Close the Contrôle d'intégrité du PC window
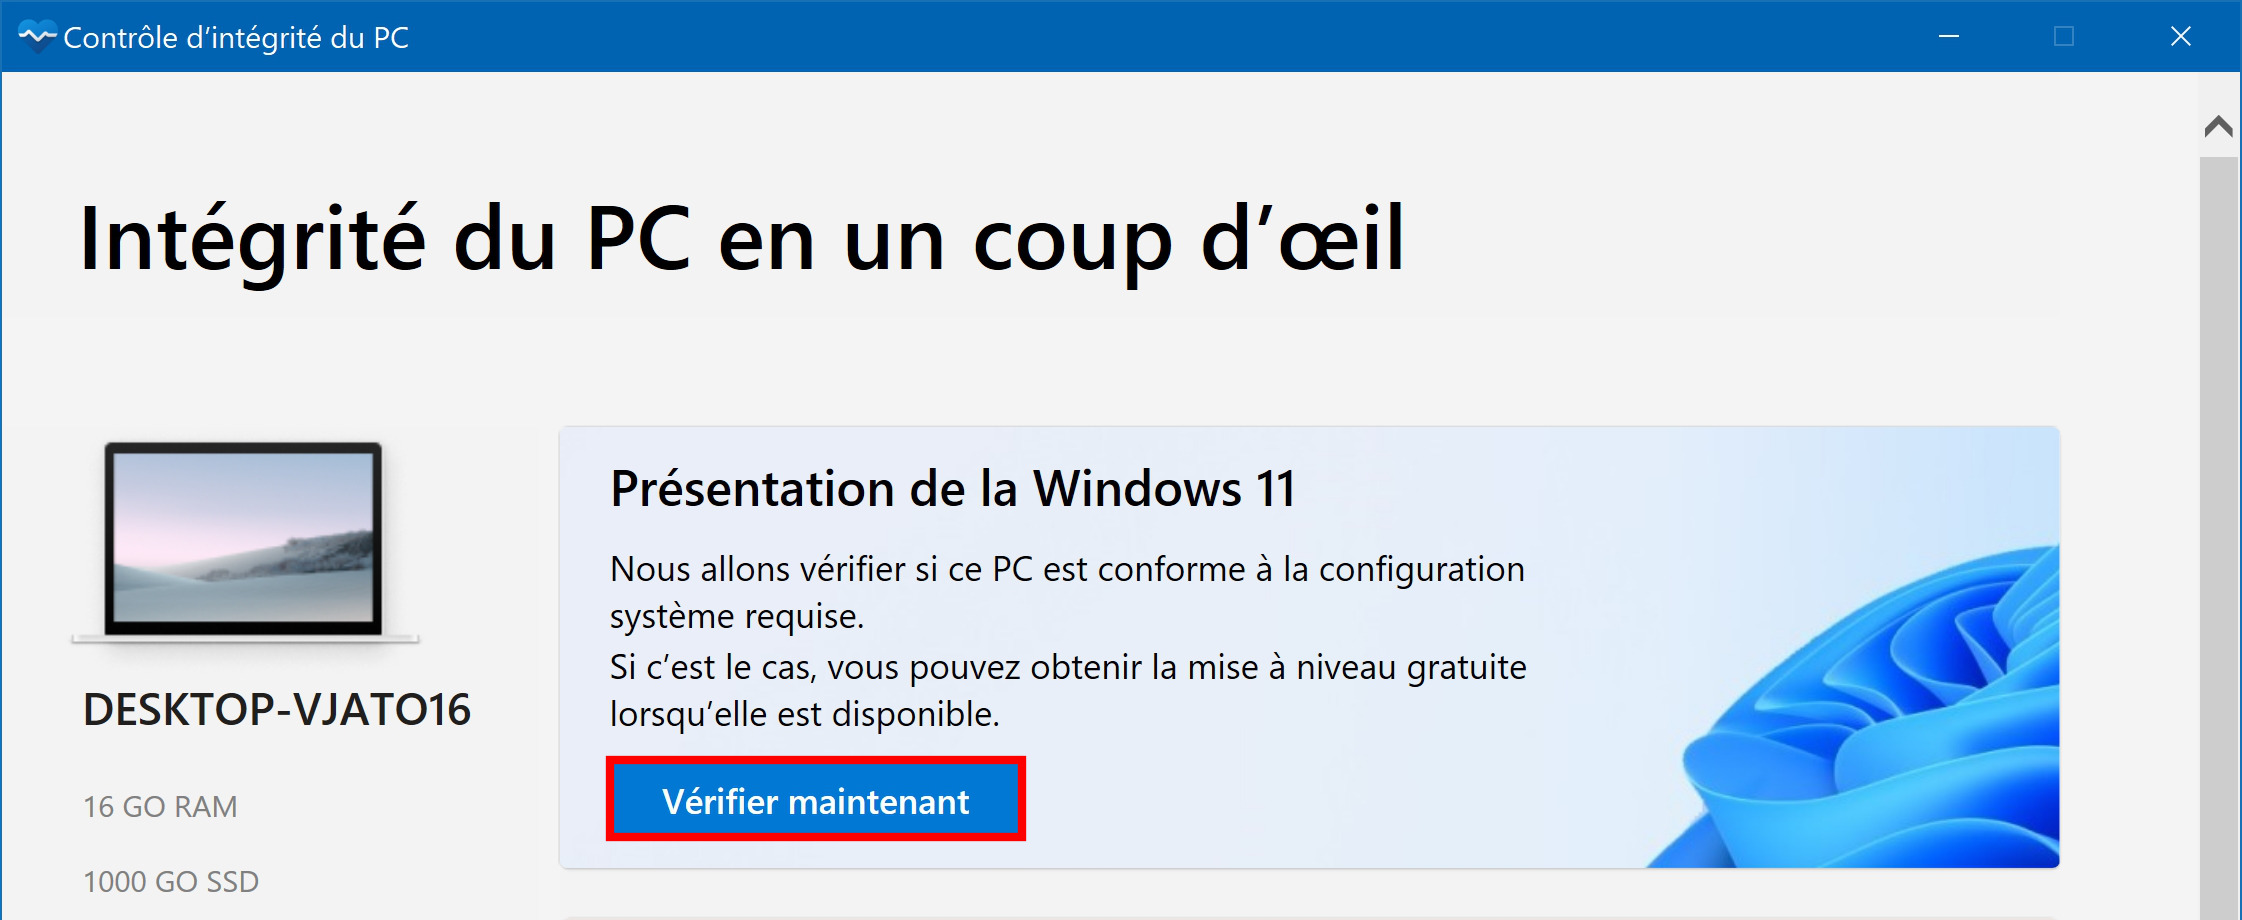Viewport: 2242px width, 920px height. click(x=2181, y=37)
